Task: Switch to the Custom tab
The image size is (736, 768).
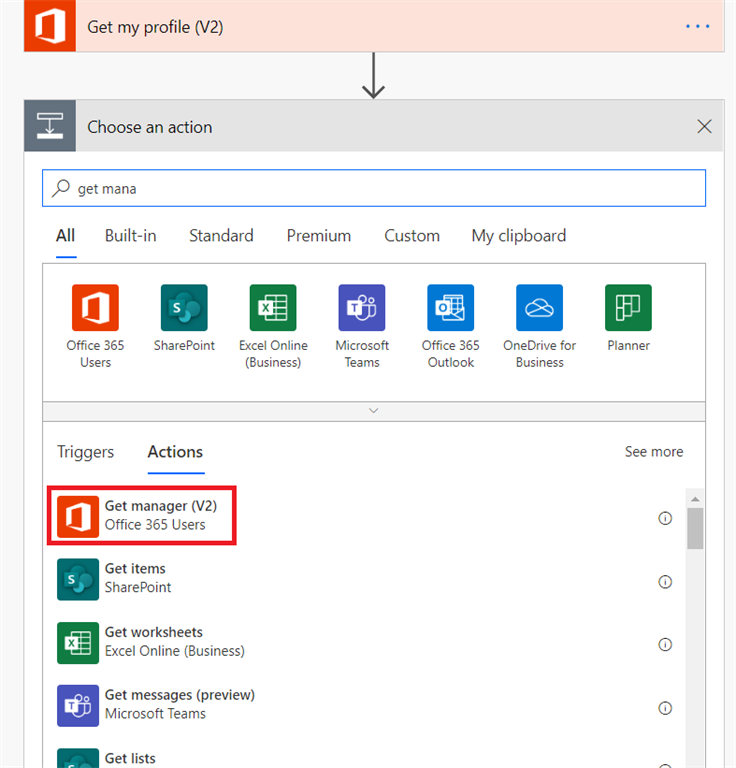Action: [412, 236]
